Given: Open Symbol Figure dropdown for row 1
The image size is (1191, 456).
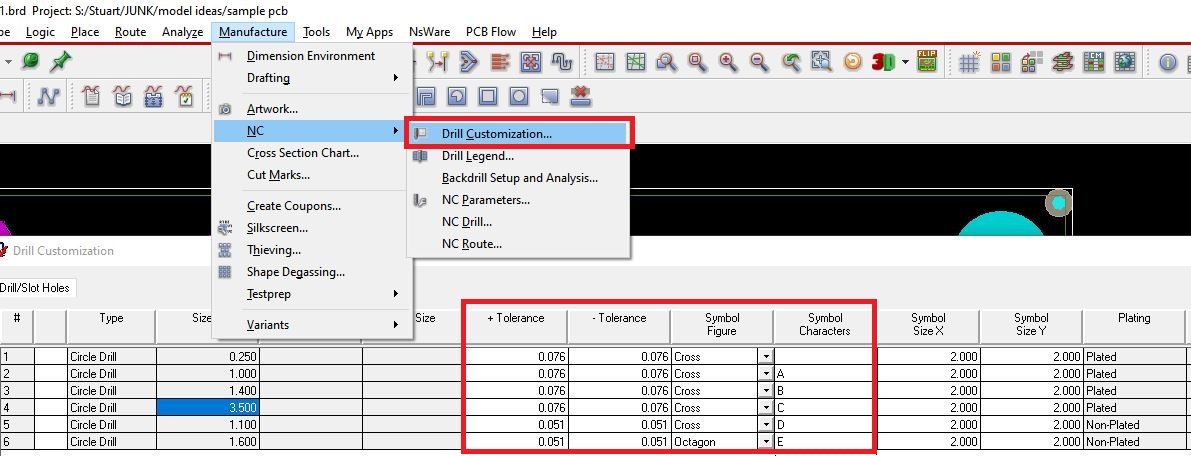Looking at the screenshot, I should [765, 357].
